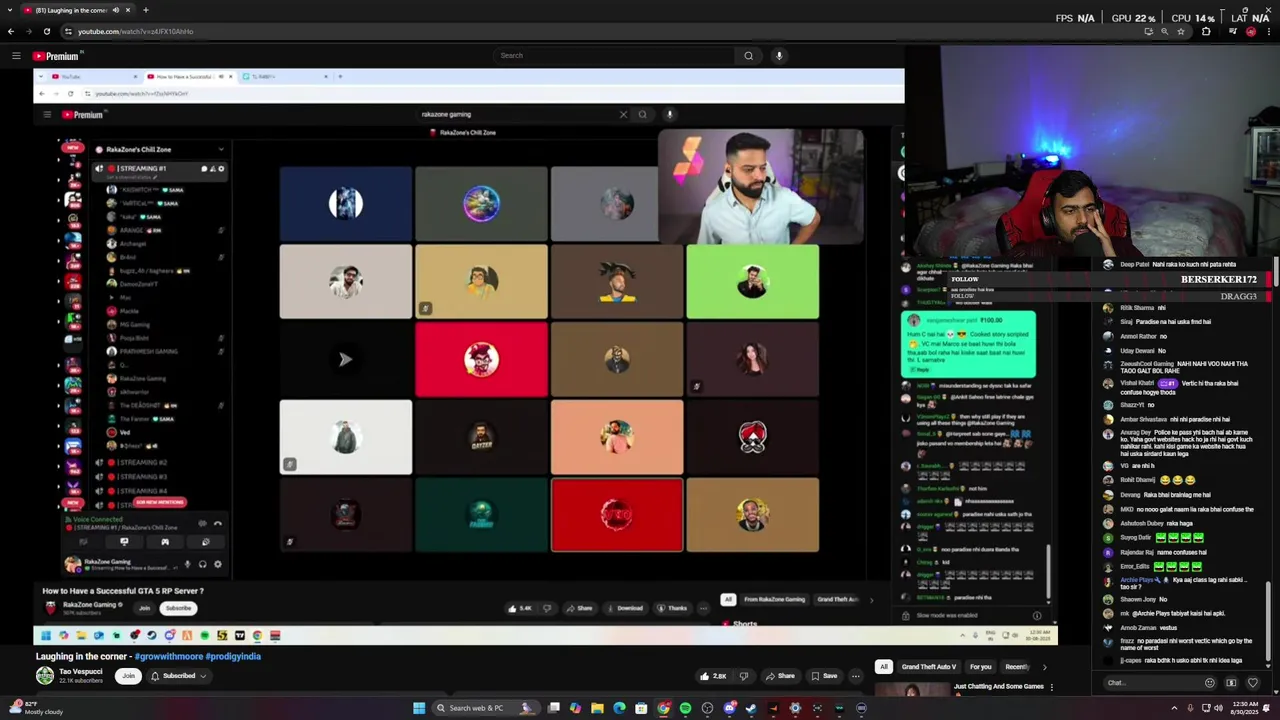Clear the rakazone gaming search text

pyautogui.click(x=623, y=114)
